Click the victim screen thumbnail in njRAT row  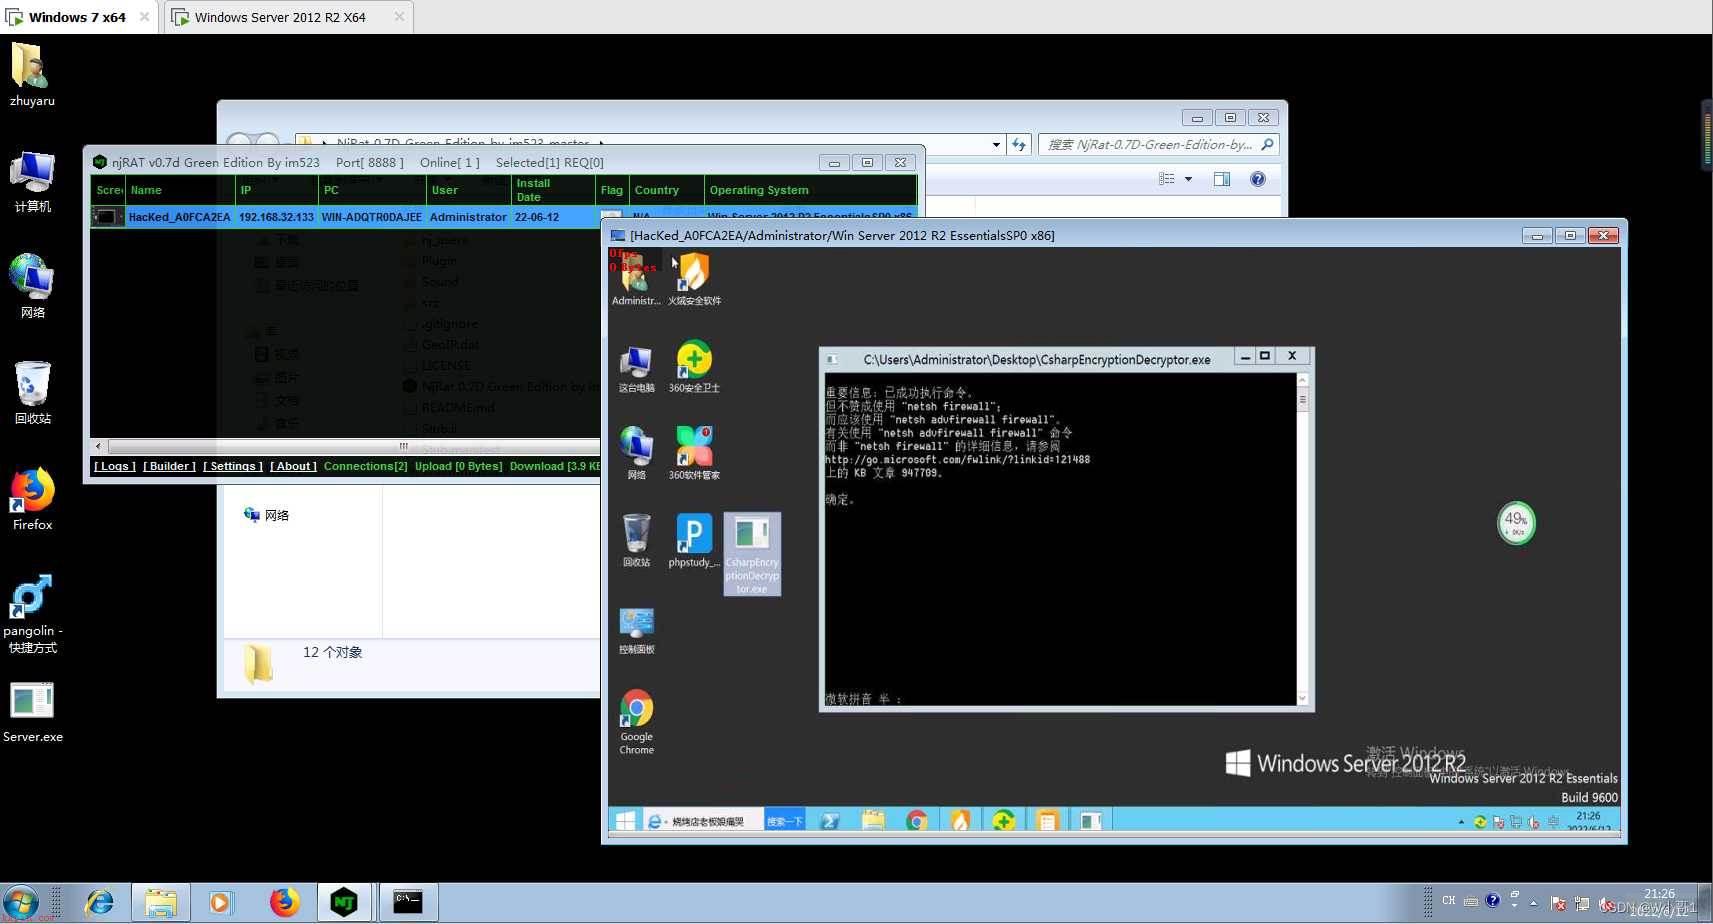coord(107,217)
